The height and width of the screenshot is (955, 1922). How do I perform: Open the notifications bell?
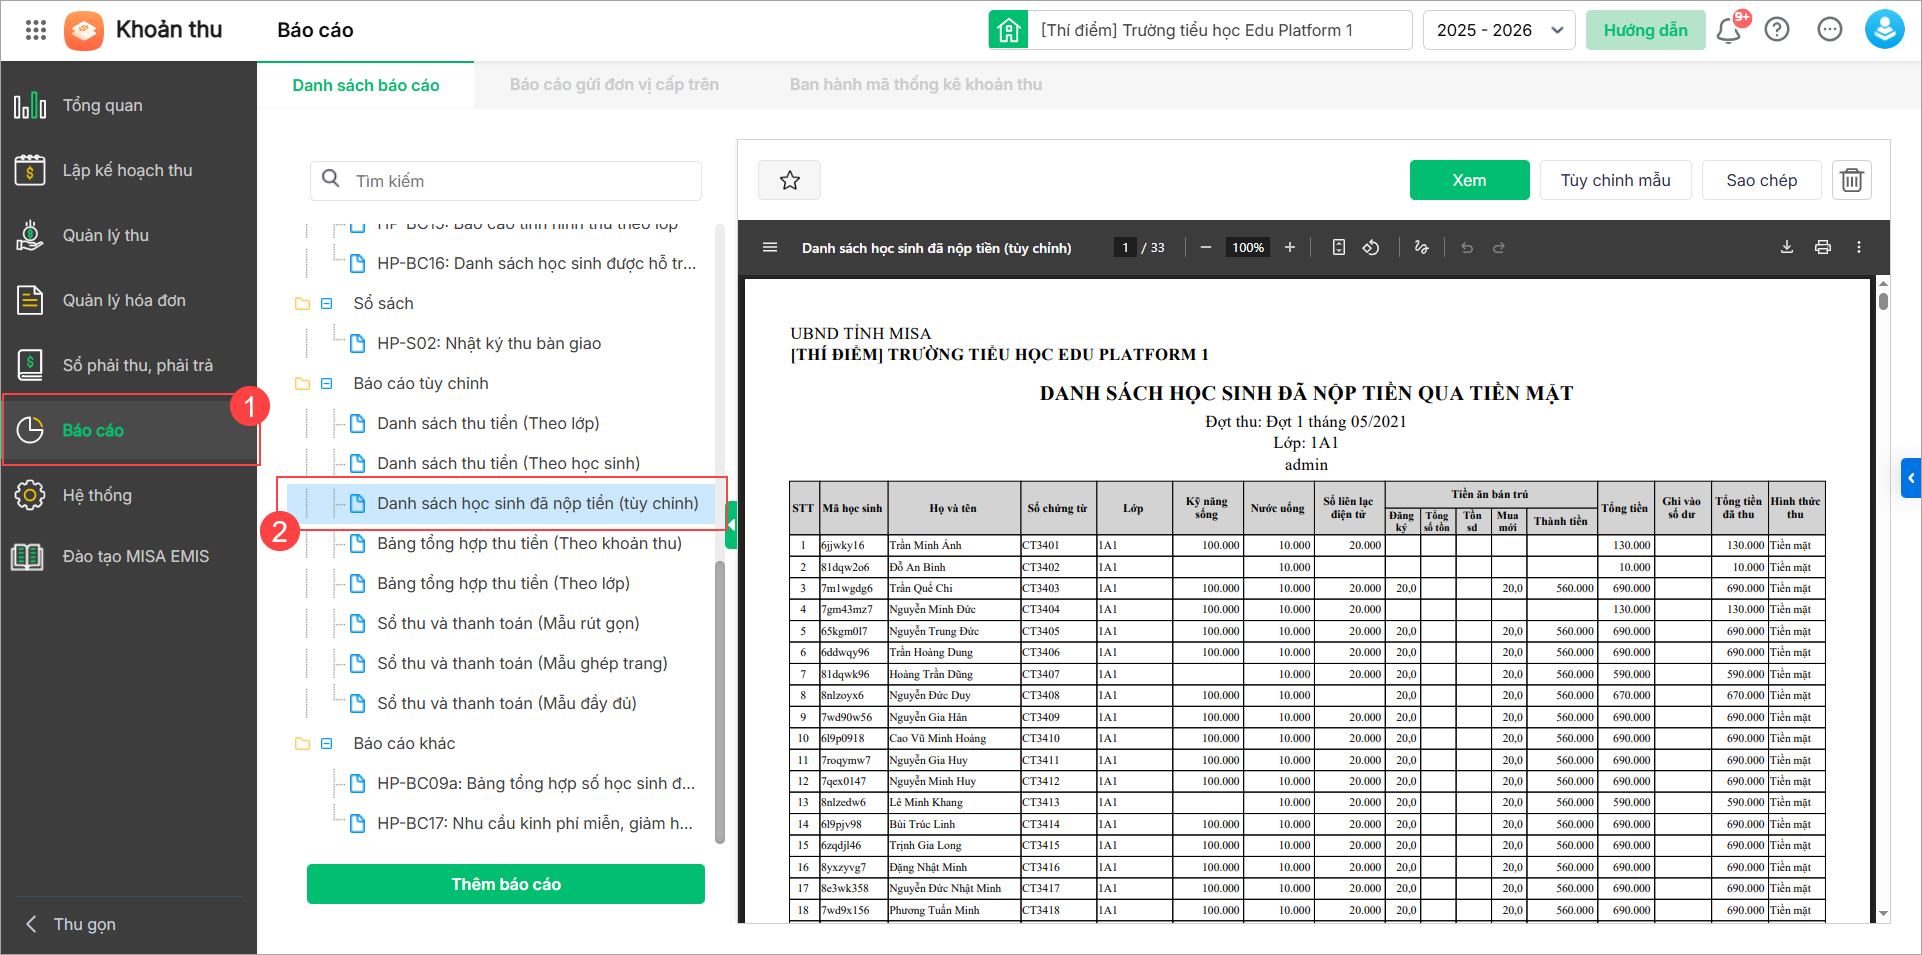[x=1728, y=30]
